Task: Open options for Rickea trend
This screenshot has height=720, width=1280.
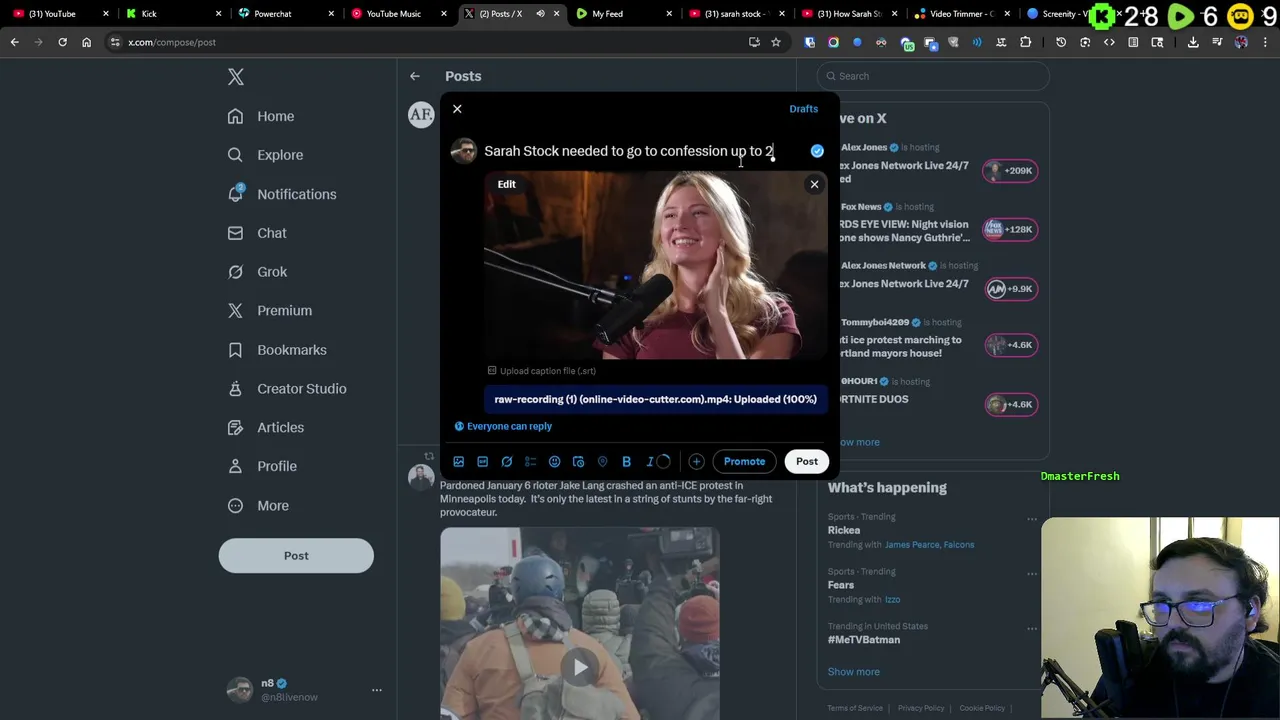Action: 1032,519
